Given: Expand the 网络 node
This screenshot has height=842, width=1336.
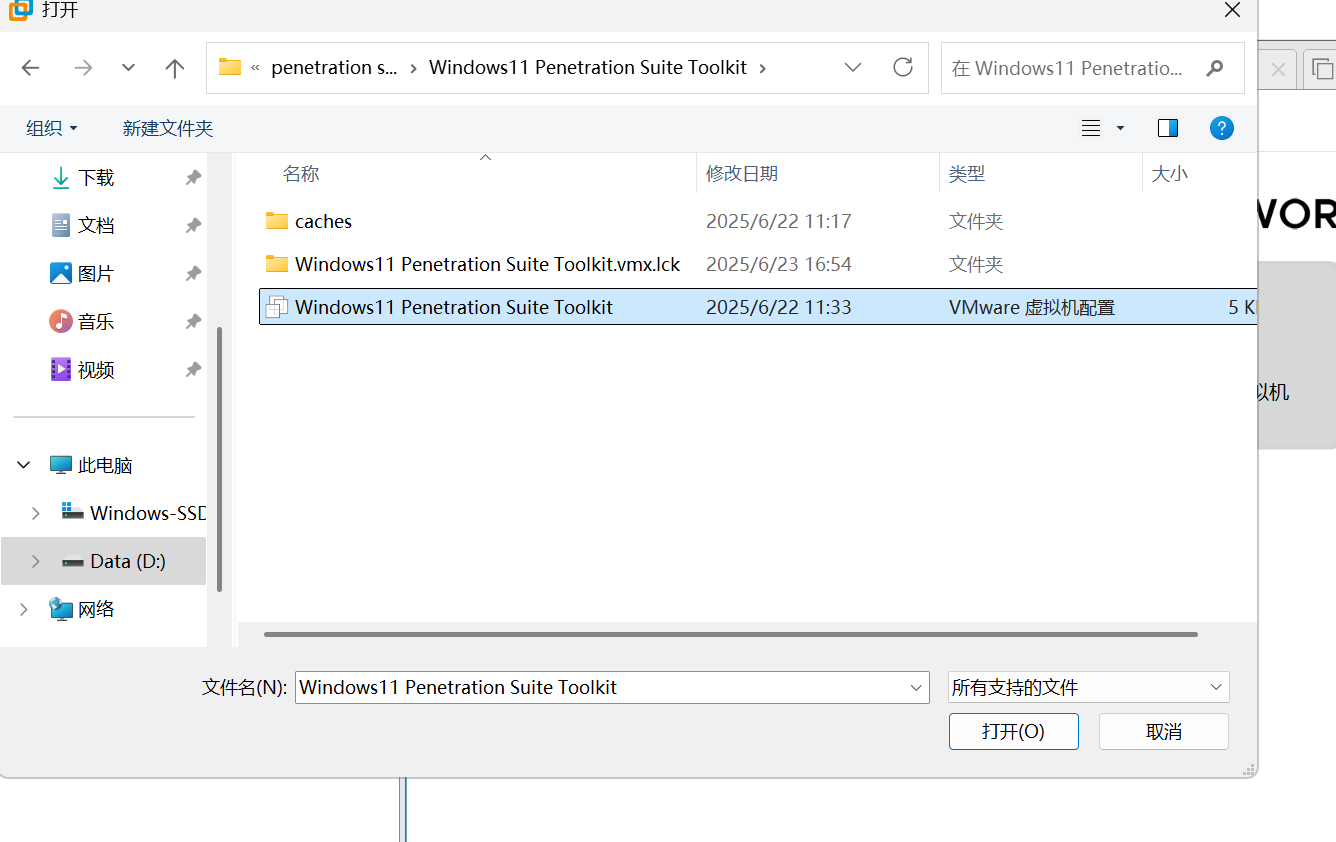Looking at the screenshot, I should click(x=23, y=609).
